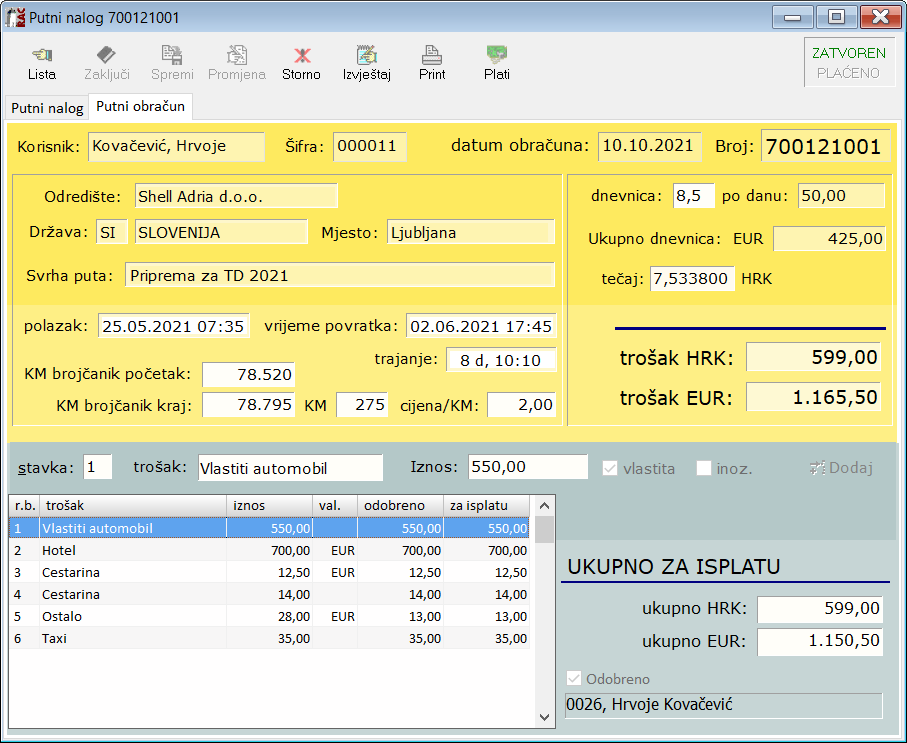Select the Putni obračun tab

tap(140, 107)
